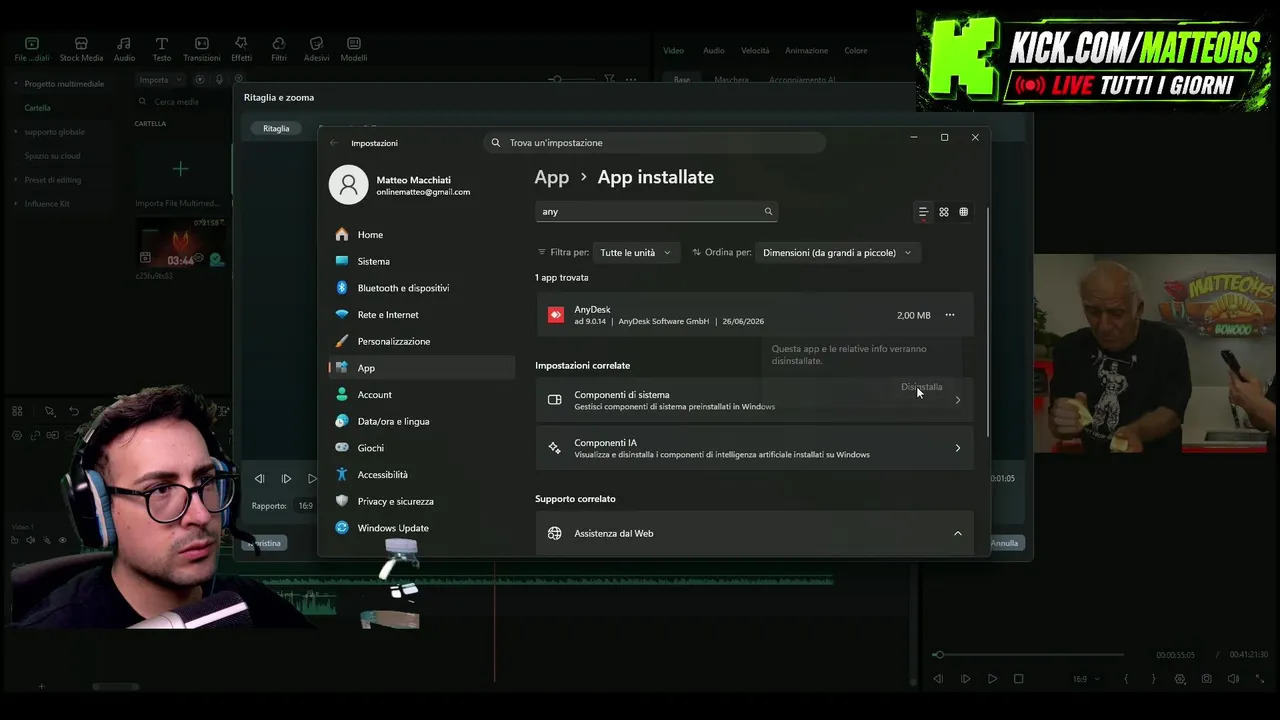
Task: Switch apps list to table view
Action: click(964, 212)
